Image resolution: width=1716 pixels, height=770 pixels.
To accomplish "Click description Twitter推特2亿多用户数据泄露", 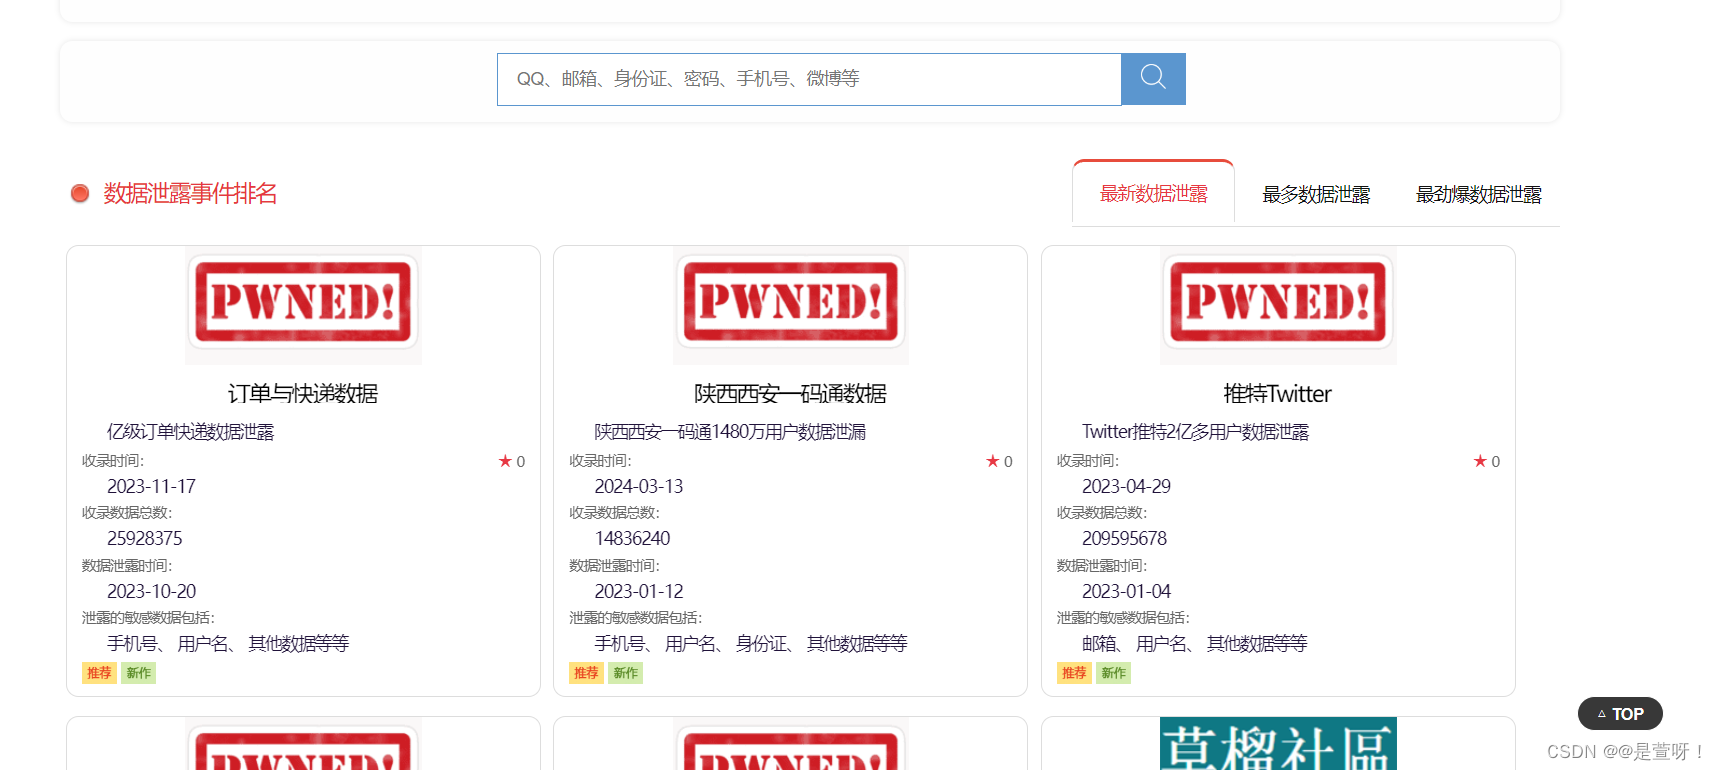I will coord(1195,431).
